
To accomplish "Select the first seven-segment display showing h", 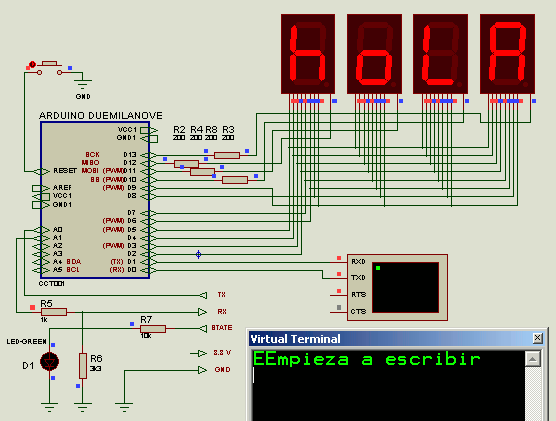I will 308,54.
